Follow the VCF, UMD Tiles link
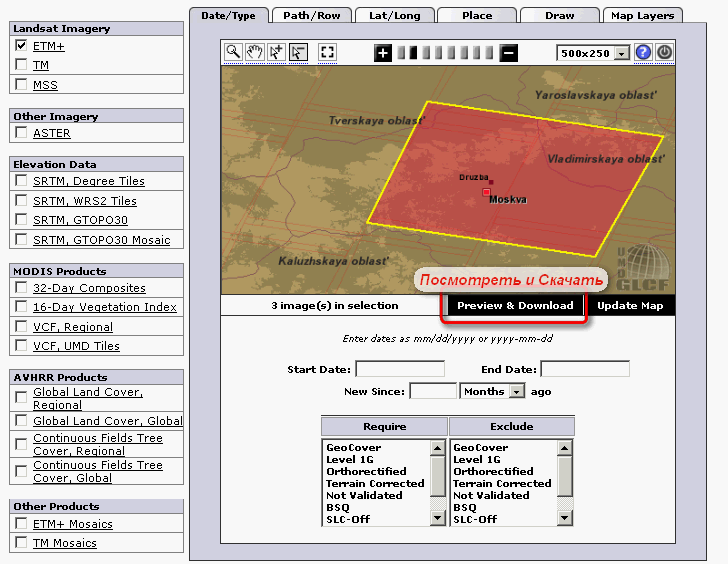Screen dimensions: 728x564 (x=76, y=346)
